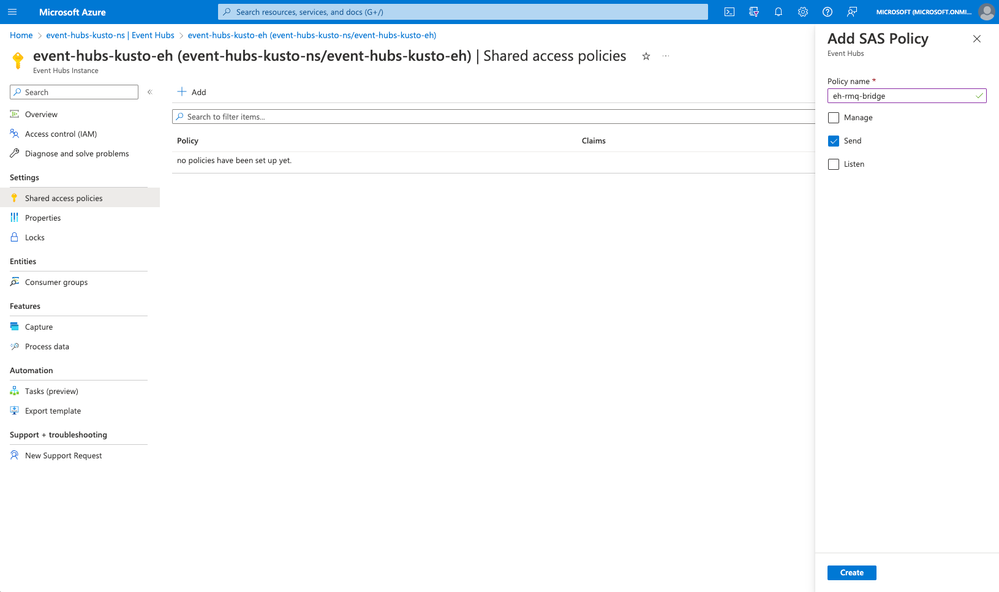Pin the page with the favorite star
This screenshot has width=999, height=592.
646,56
